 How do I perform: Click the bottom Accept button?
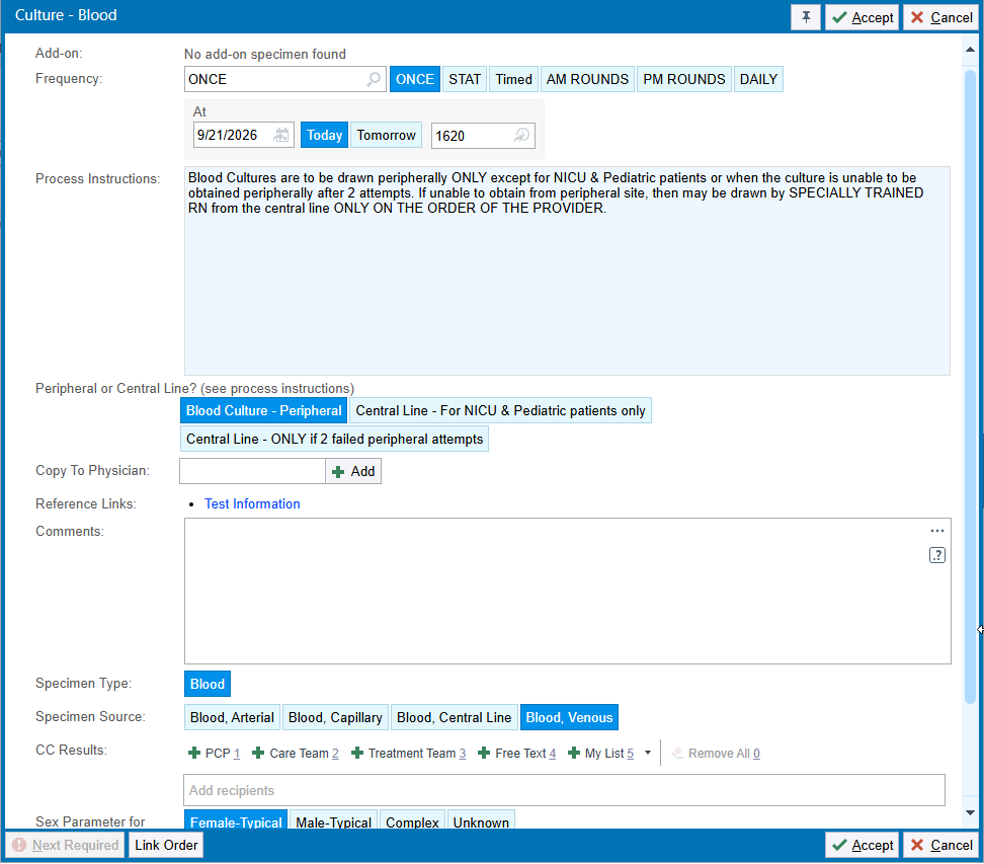tap(862, 846)
